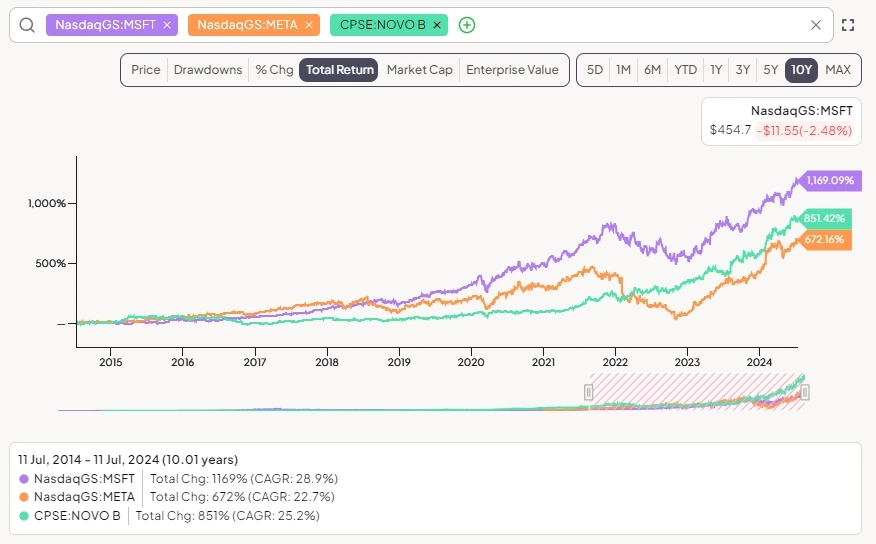Viewport: 876px width, 544px height.
Task: Click CPSE:NOVO B in the legend
Action: 77,516
